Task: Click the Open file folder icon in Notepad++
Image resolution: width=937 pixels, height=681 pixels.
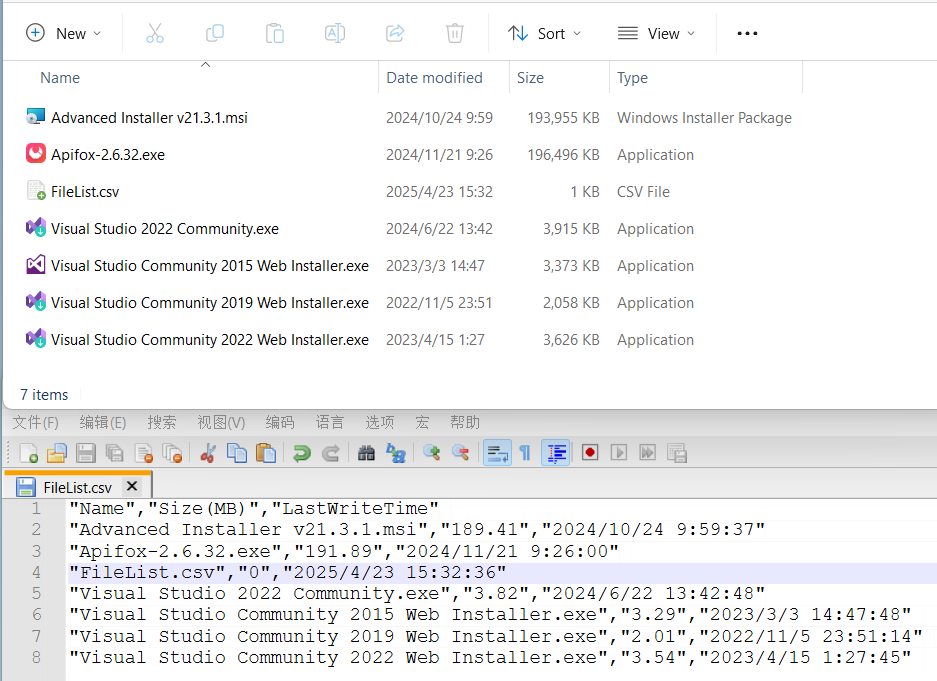Action: click(x=57, y=453)
